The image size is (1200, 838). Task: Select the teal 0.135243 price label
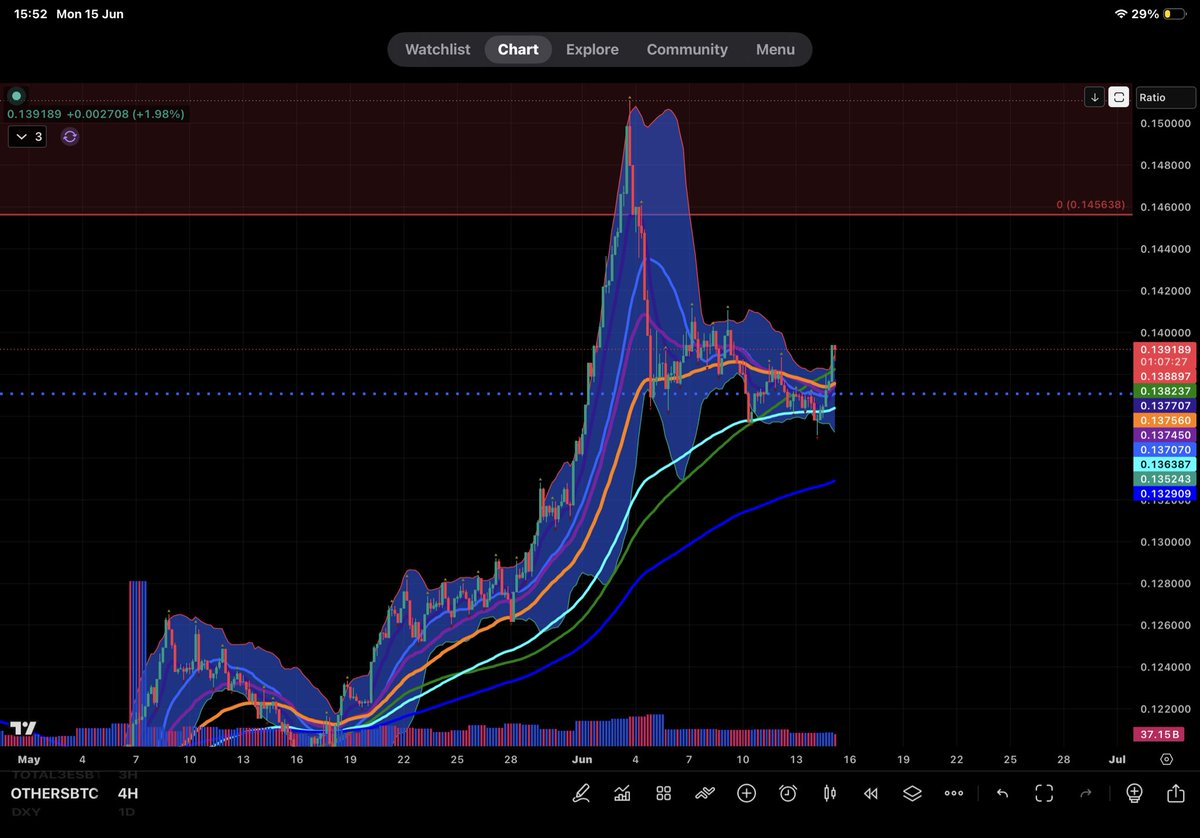tap(1163, 479)
